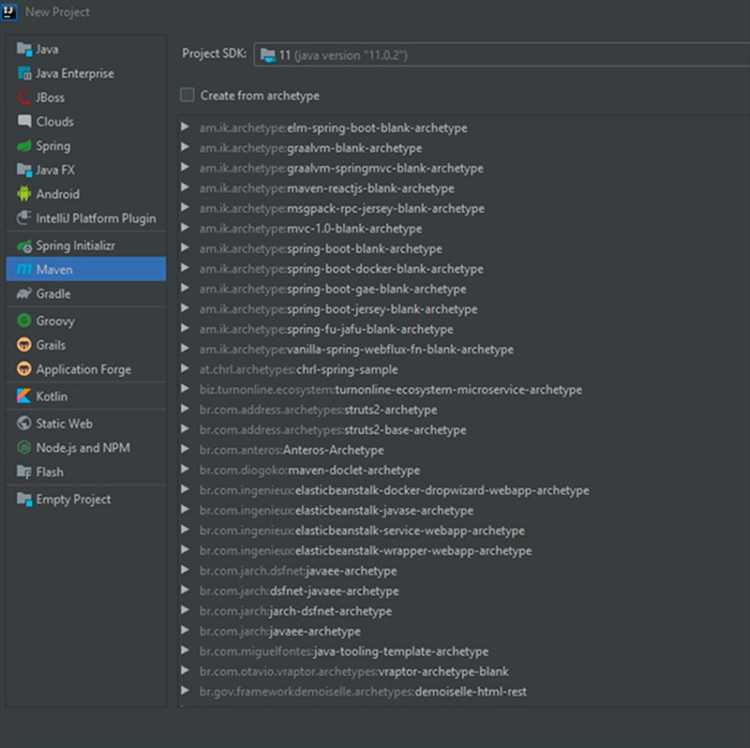Viewport: 750px width, 748px height.
Task: Expand mvc-1.0-blank-archetype node
Action: tap(185, 228)
